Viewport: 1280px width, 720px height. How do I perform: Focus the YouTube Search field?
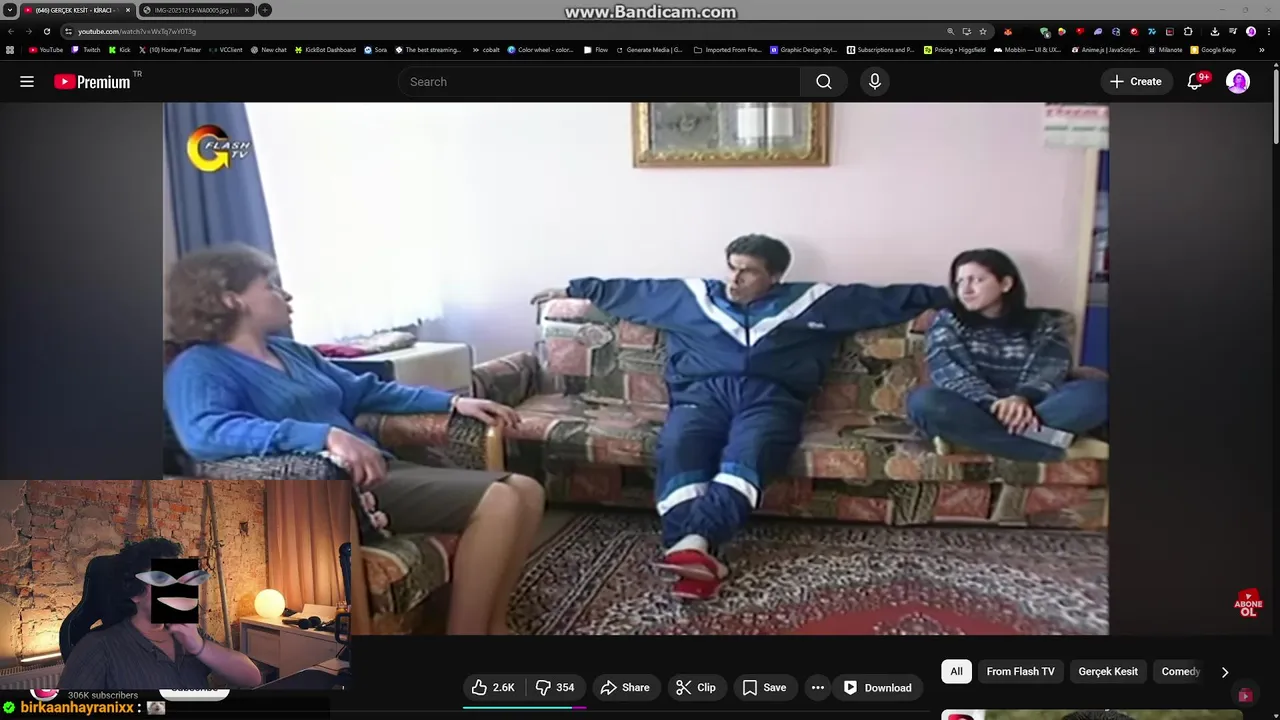pyautogui.click(x=600, y=82)
